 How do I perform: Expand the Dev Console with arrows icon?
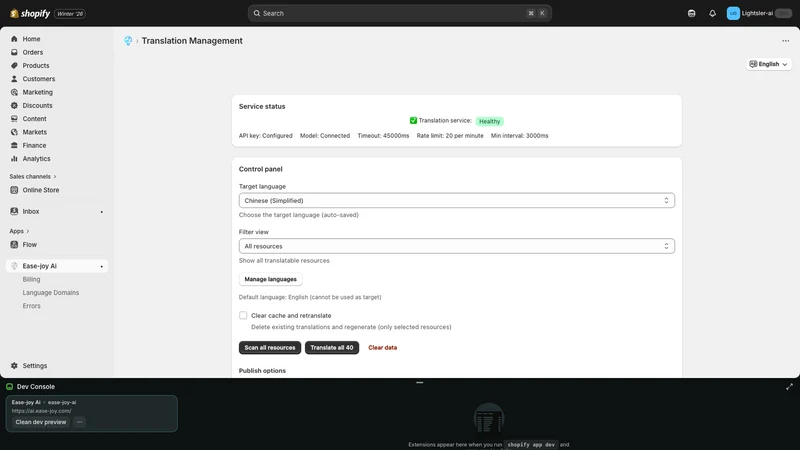click(x=789, y=387)
